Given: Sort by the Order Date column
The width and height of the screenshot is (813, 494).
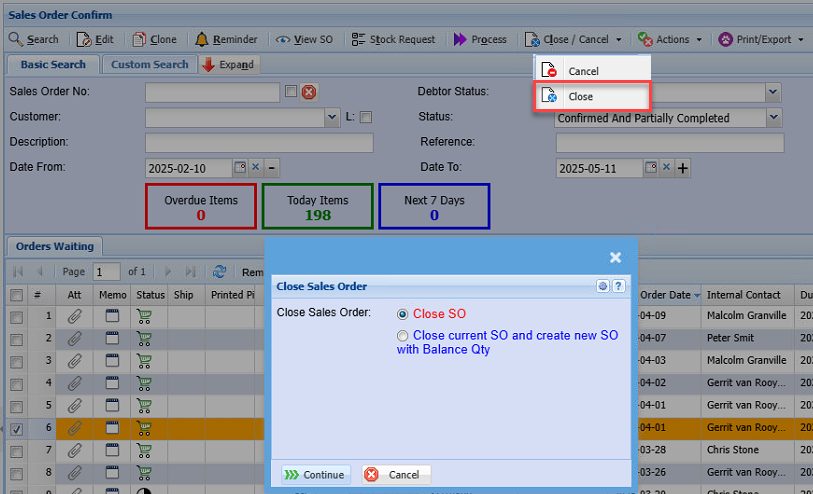Looking at the screenshot, I should 669,295.
